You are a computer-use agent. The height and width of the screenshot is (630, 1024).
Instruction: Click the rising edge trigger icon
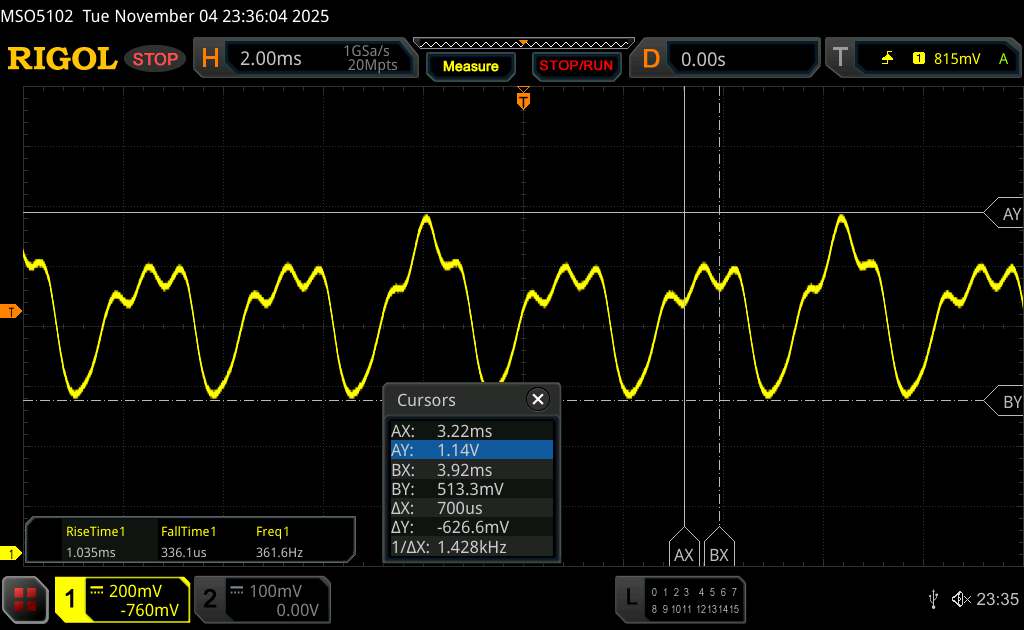[x=887, y=59]
